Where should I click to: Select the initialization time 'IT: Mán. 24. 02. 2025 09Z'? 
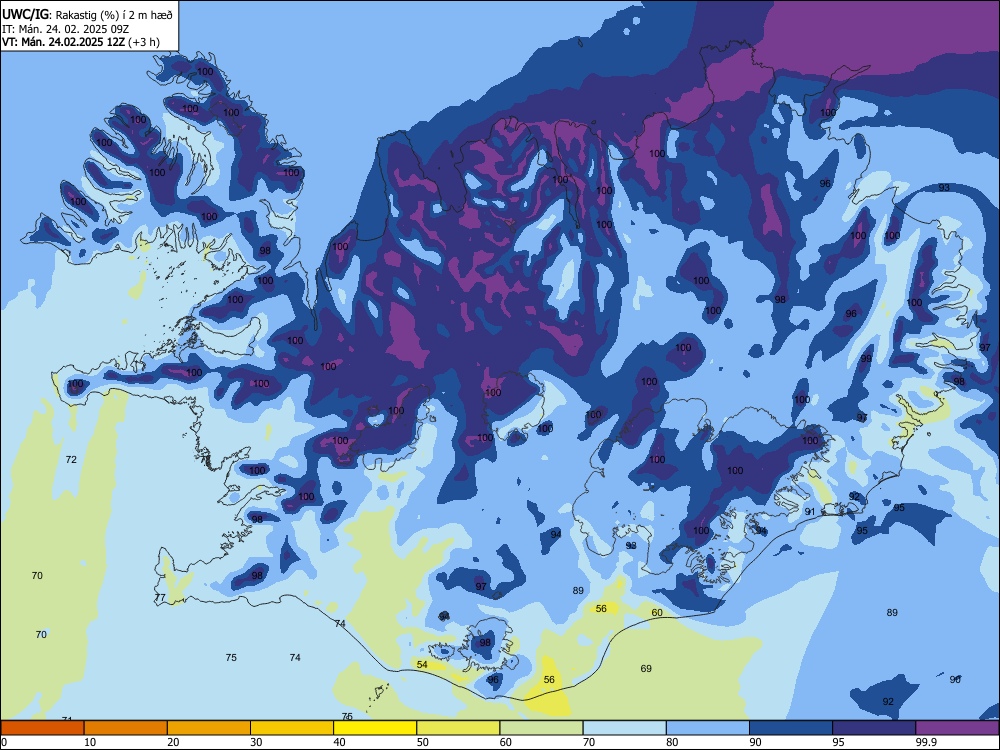coord(65,29)
